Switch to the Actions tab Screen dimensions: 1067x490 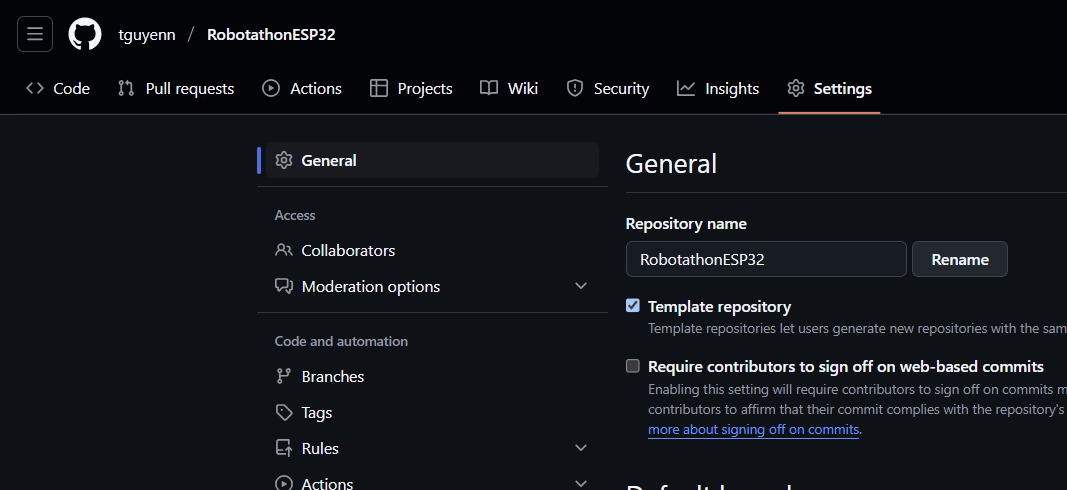pos(302,88)
